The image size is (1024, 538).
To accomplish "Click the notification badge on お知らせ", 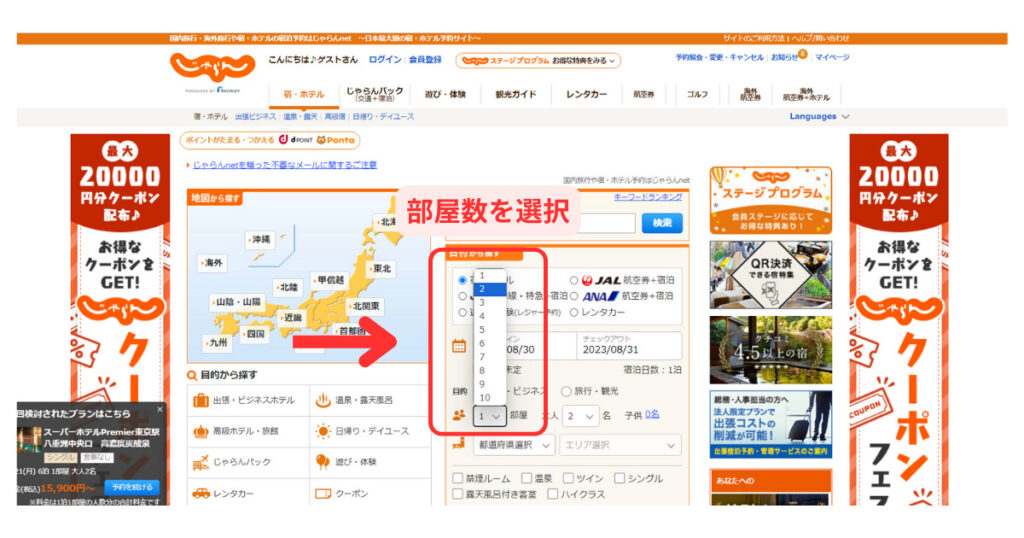I will coord(803,54).
